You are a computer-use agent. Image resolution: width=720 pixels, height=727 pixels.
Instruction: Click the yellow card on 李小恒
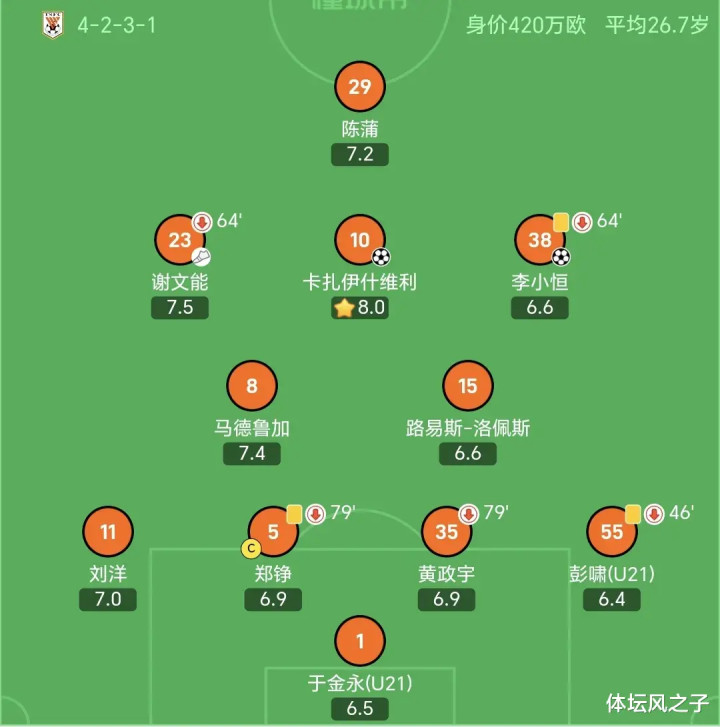tap(561, 222)
